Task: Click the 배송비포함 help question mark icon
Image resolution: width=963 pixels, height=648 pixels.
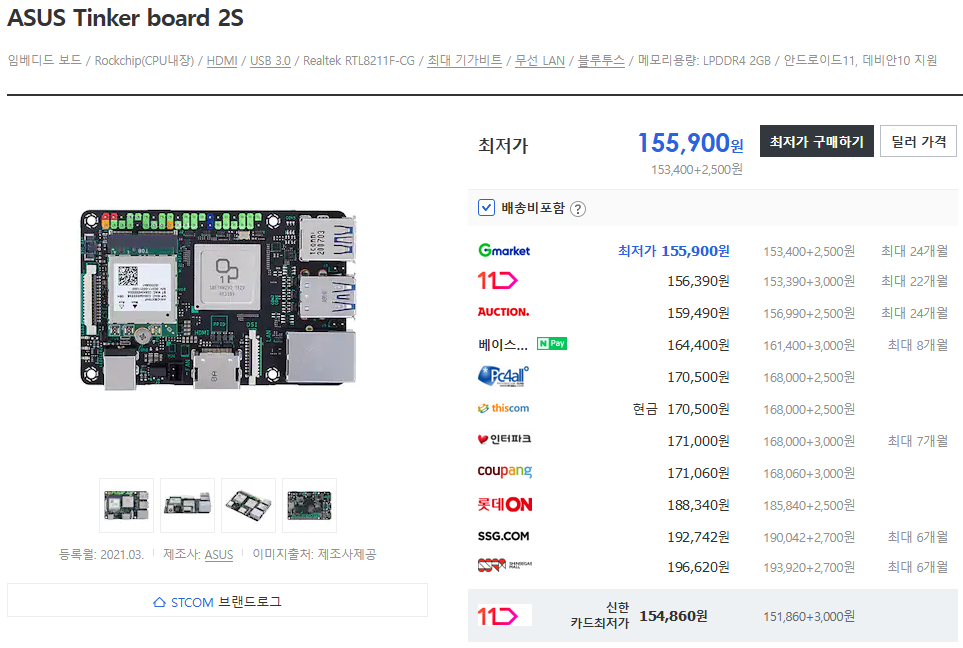Action: point(578,209)
